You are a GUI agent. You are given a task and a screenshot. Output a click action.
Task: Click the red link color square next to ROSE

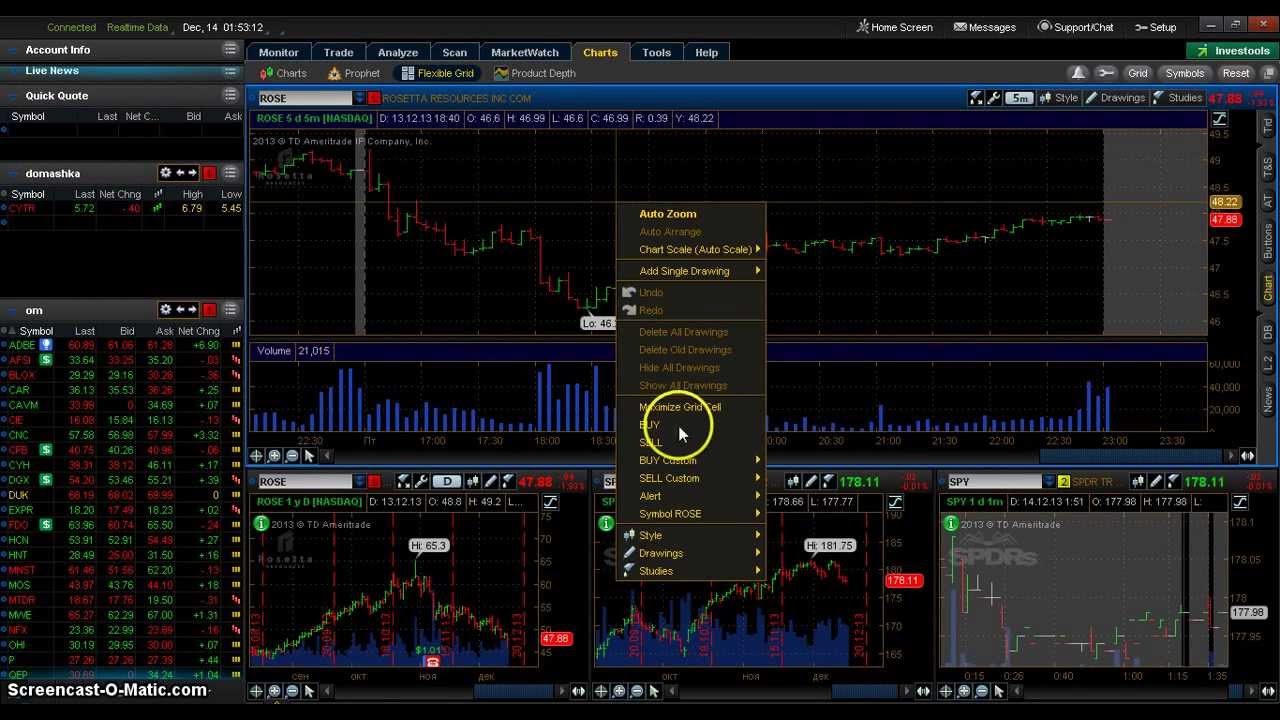point(374,98)
